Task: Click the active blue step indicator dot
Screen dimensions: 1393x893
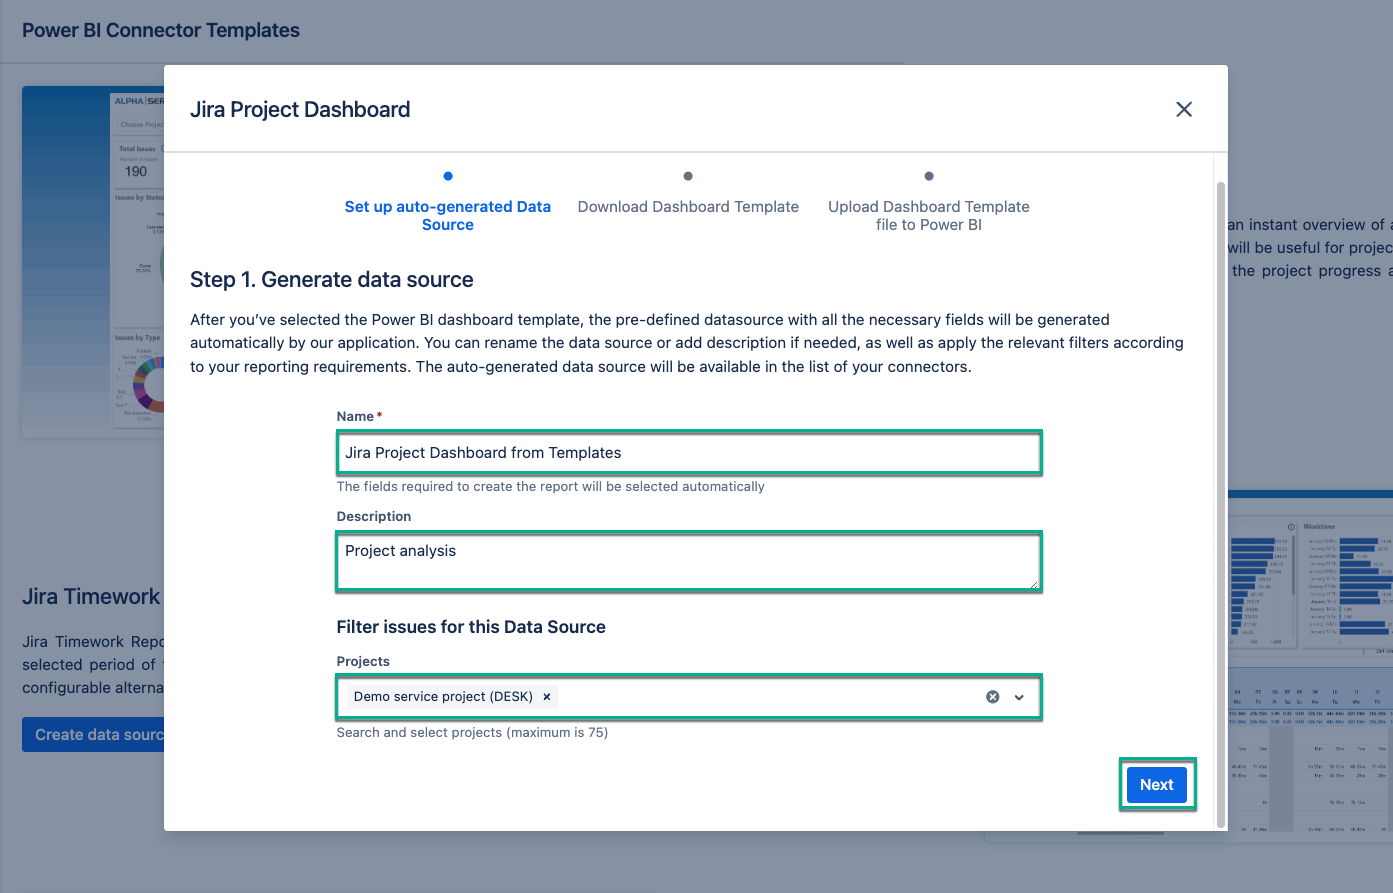Action: (447, 175)
